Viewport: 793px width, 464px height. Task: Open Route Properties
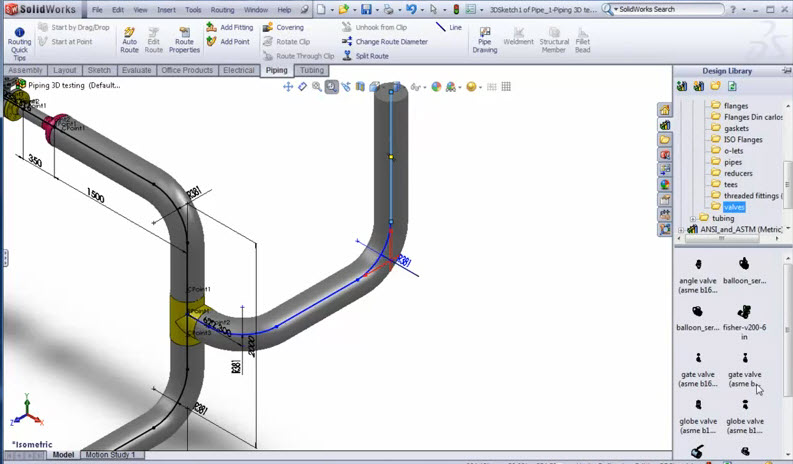pyautogui.click(x=184, y=40)
